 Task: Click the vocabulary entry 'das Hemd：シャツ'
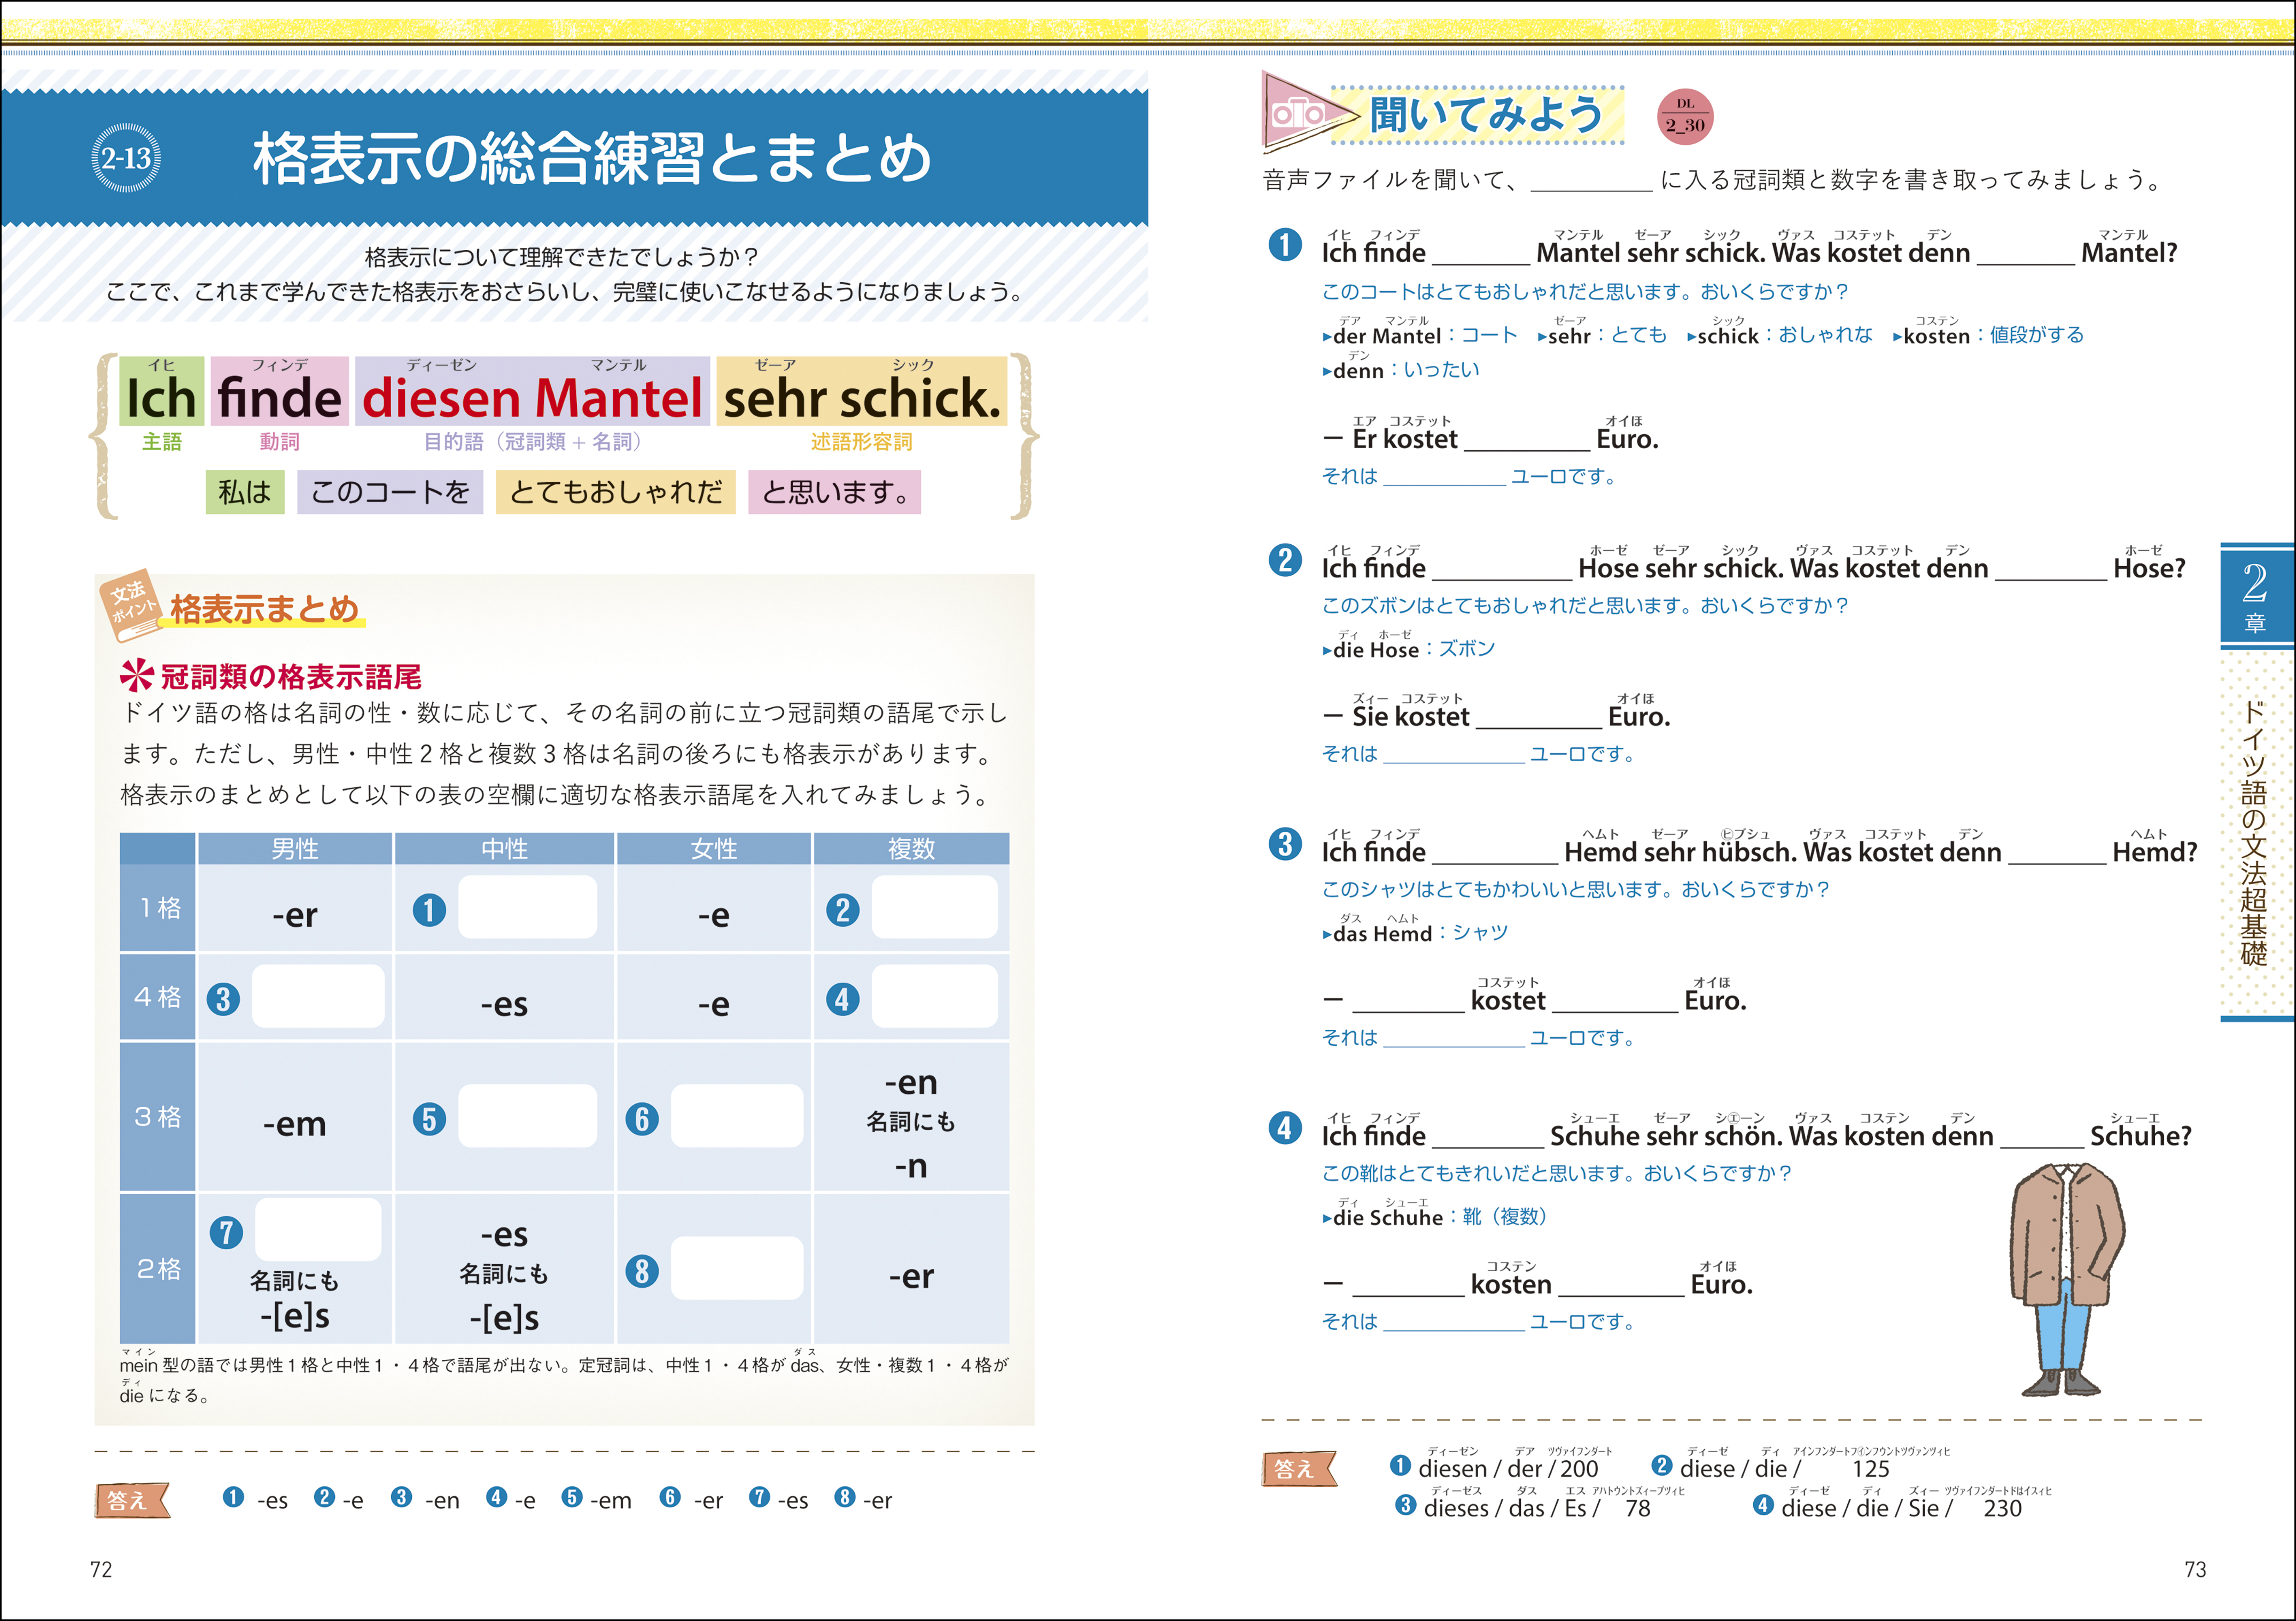coord(1414,929)
